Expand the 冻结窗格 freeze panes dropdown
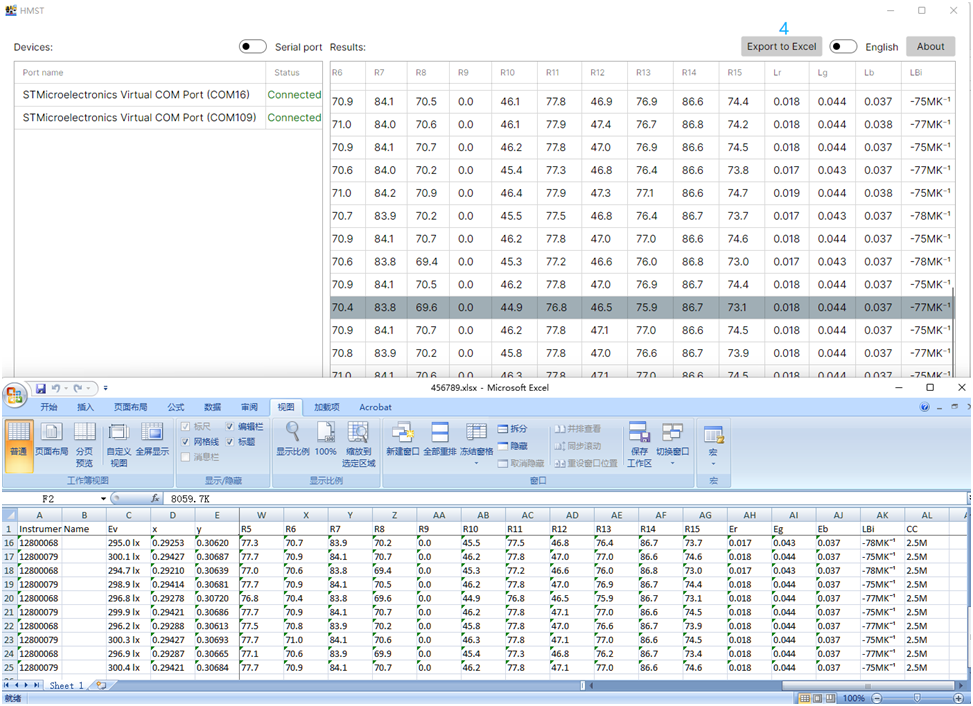 pyautogui.click(x=477, y=463)
